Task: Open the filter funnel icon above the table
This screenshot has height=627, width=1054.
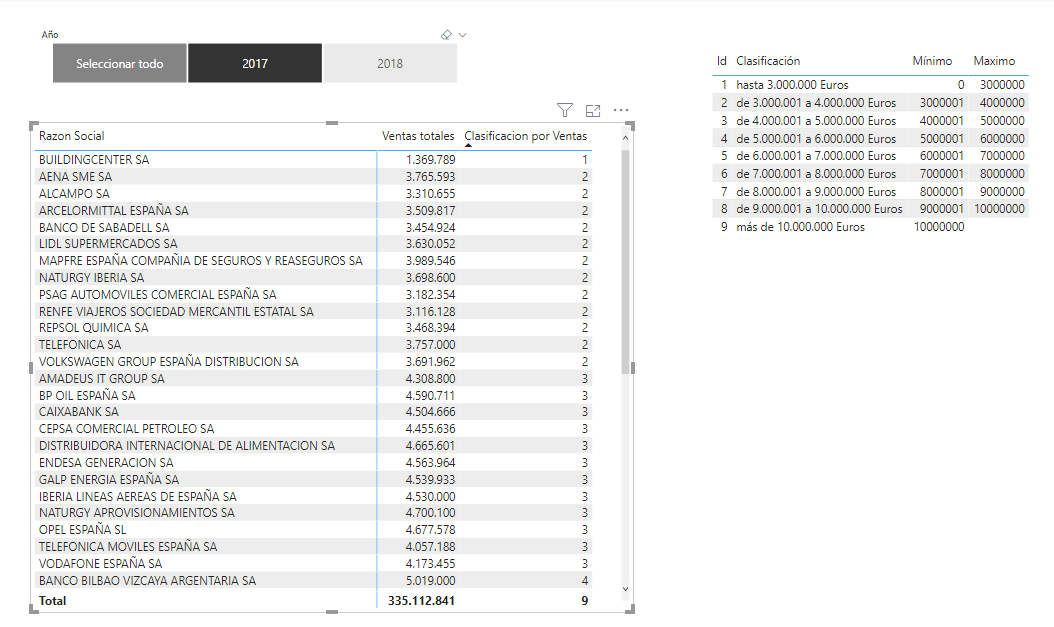Action: pos(565,111)
